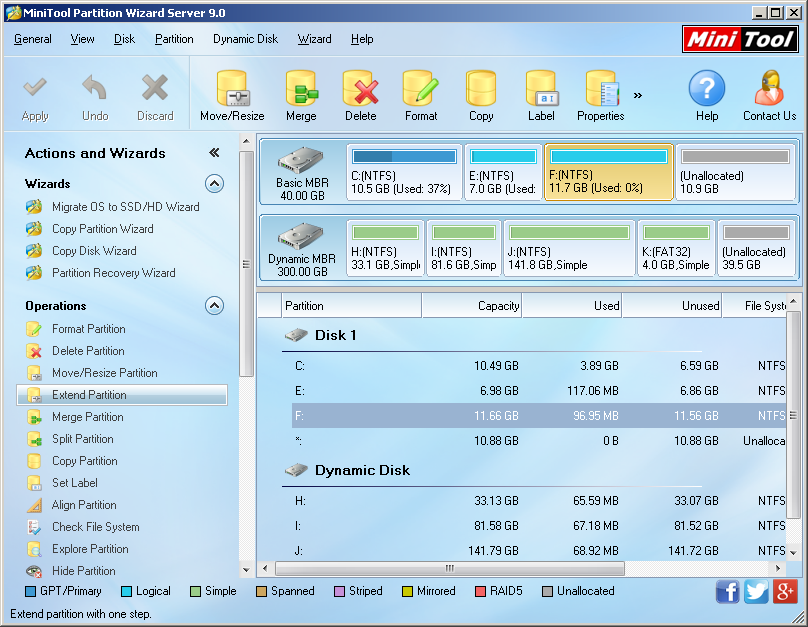Image resolution: width=808 pixels, height=627 pixels.
Task: Open the Help menu
Action: 362,39
